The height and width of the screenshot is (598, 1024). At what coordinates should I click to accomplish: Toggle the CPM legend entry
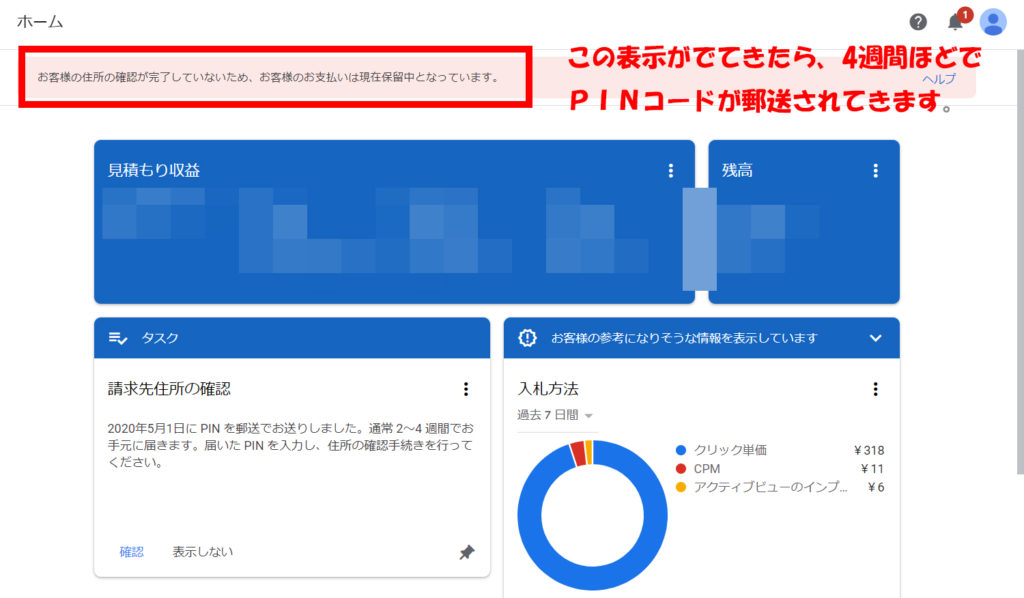pyautogui.click(x=709, y=467)
